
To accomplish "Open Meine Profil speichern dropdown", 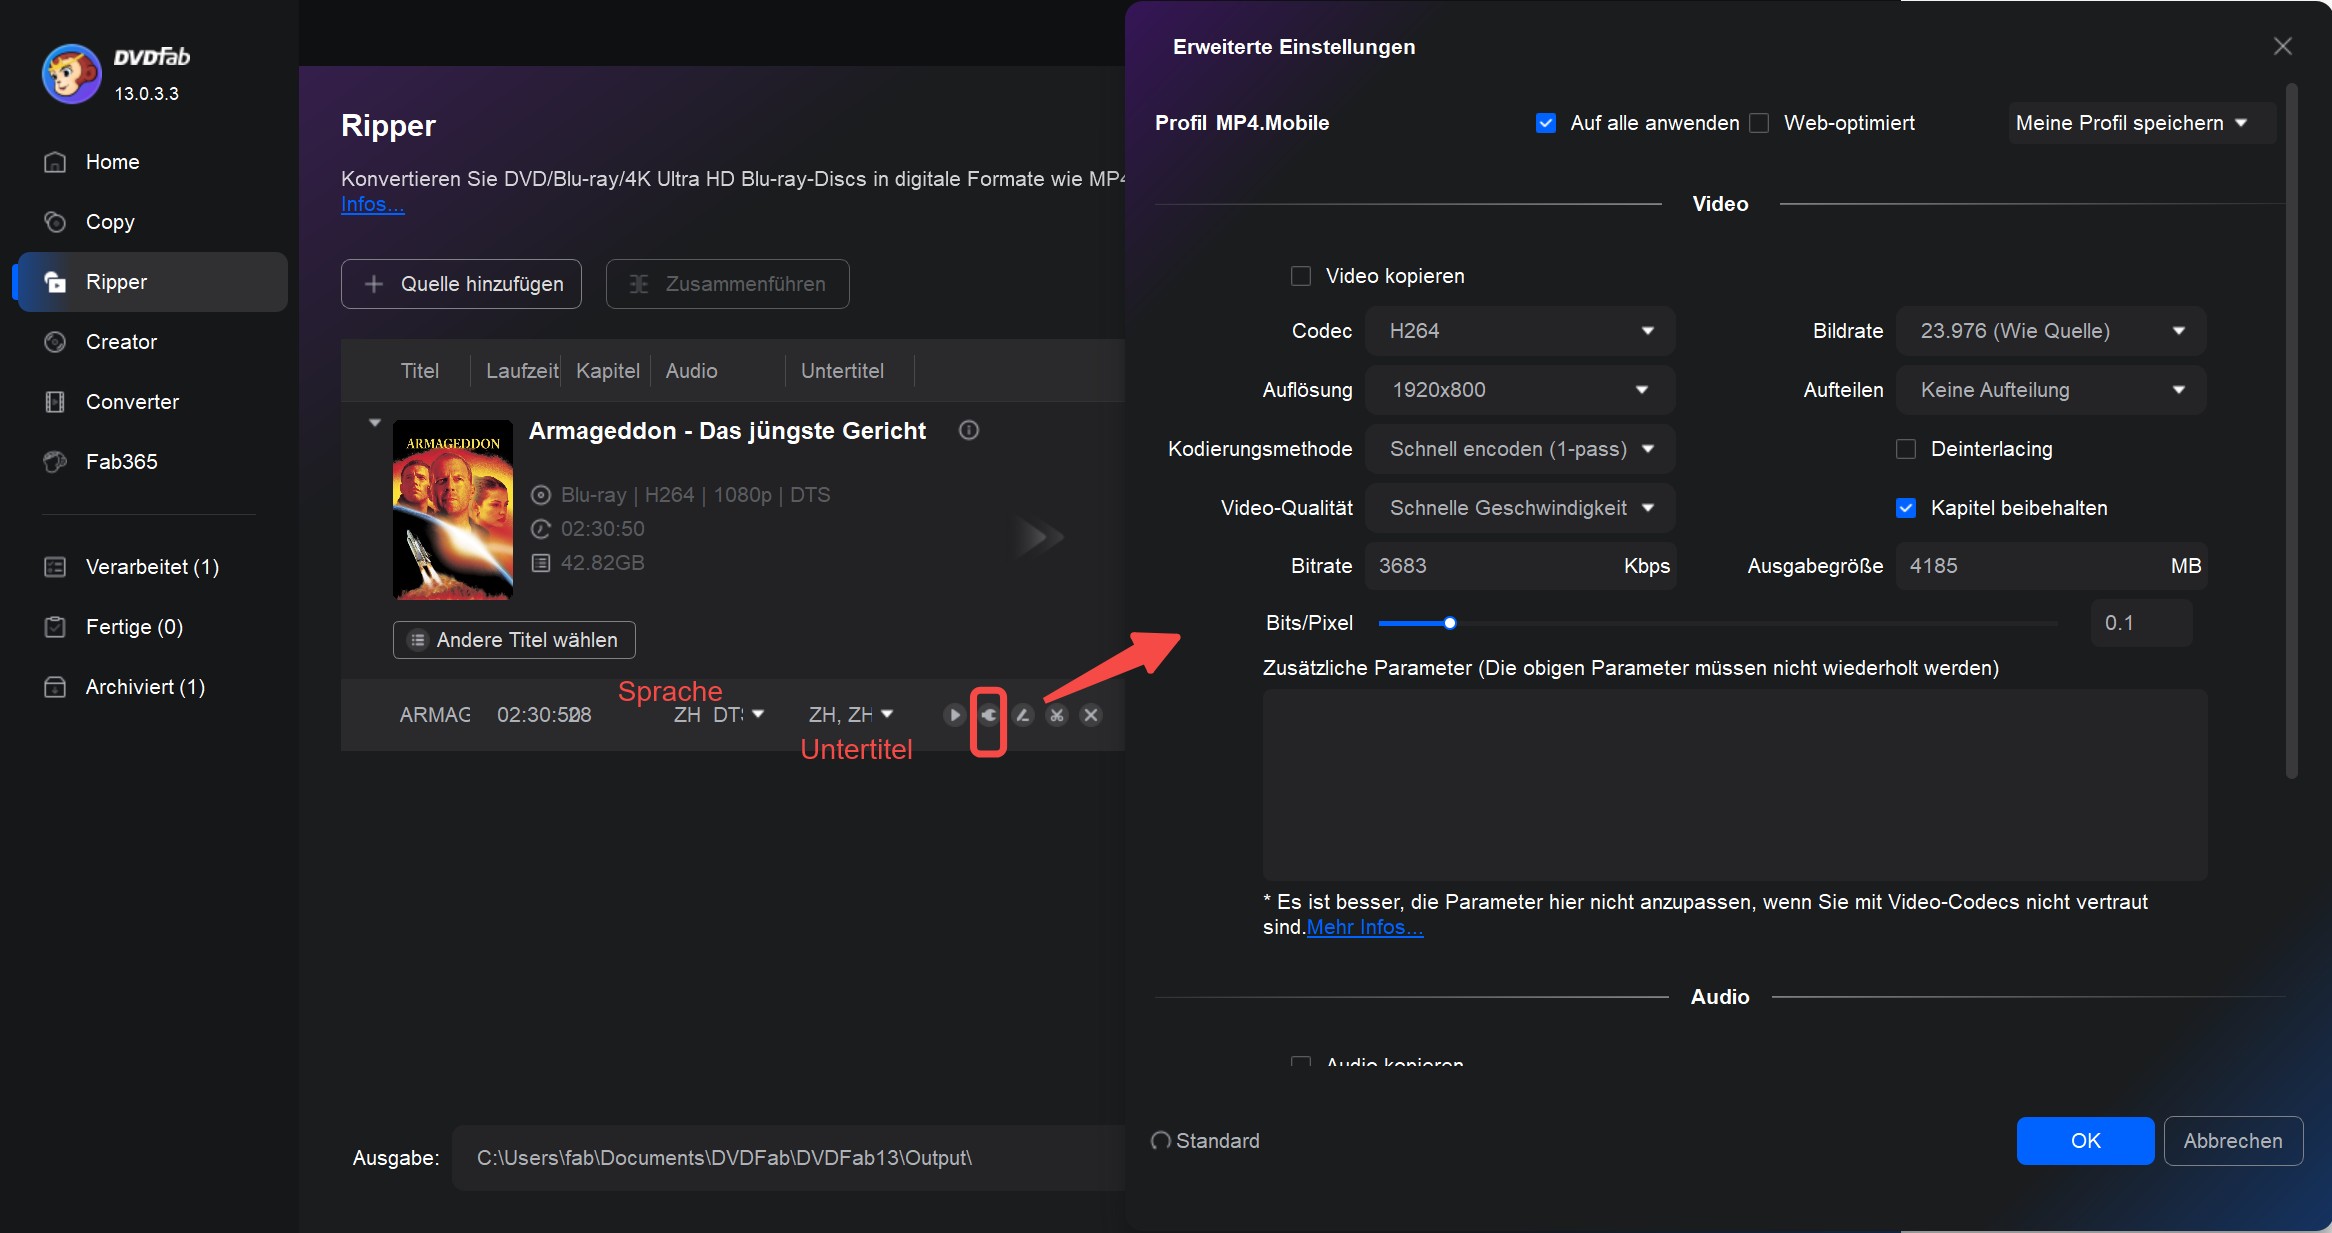I will pos(2142,123).
